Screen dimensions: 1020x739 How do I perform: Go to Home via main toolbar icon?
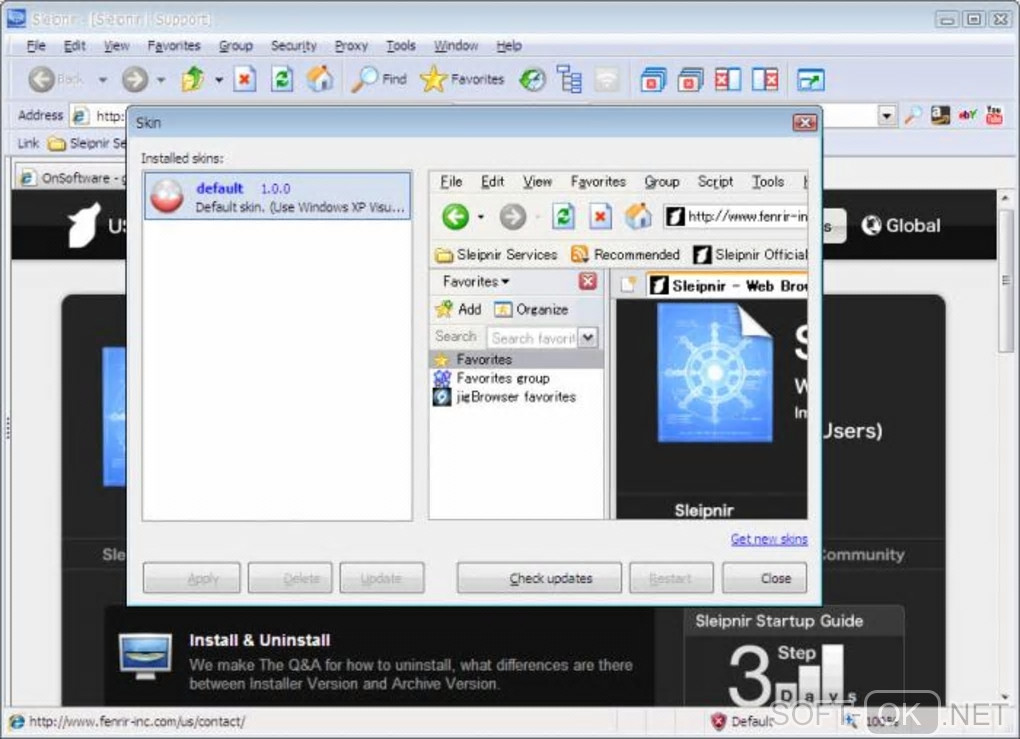click(x=319, y=79)
